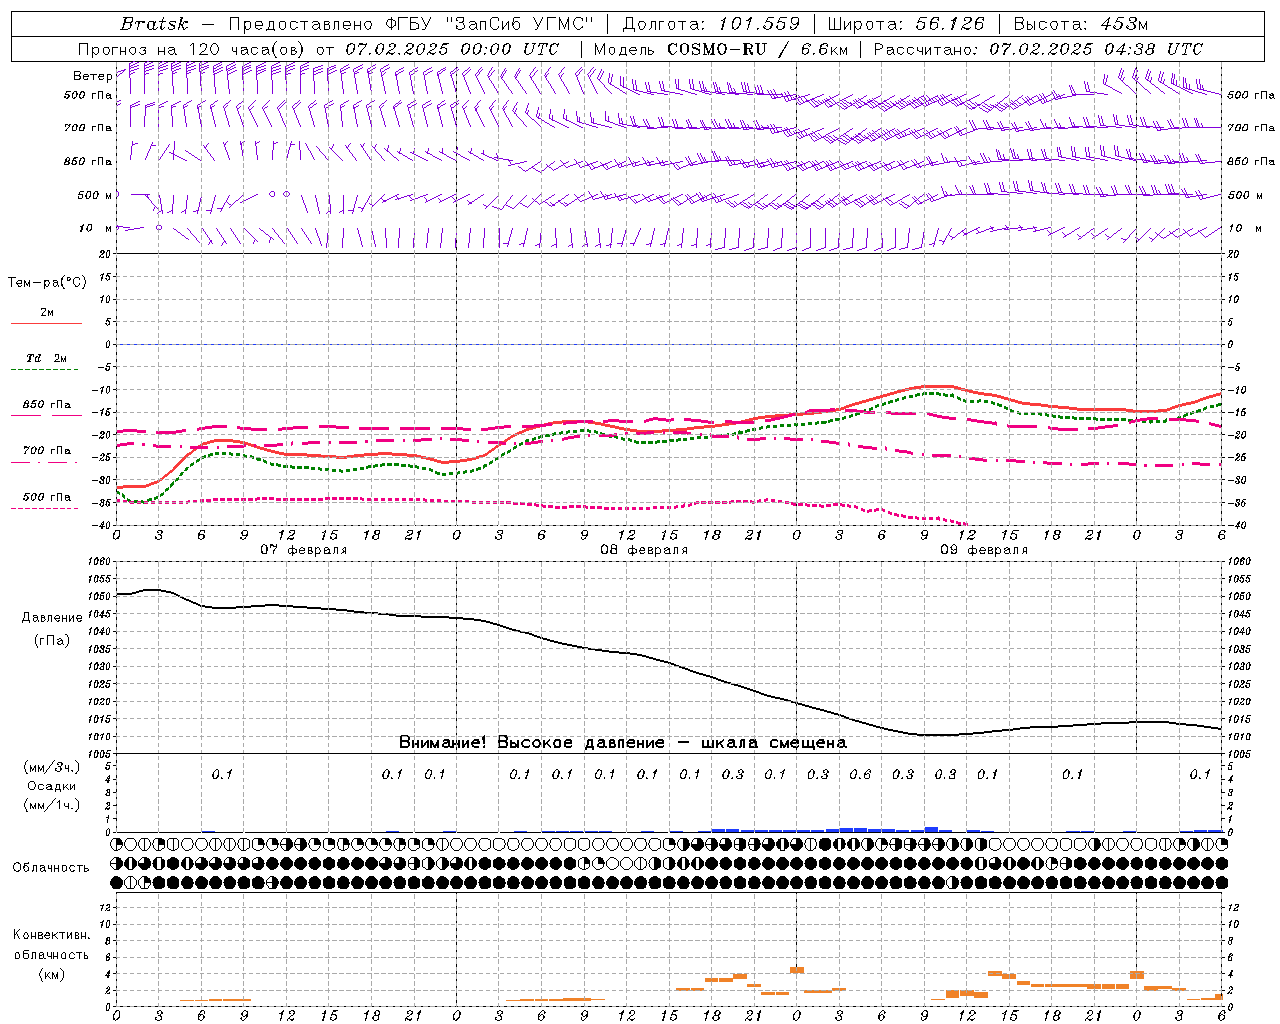Click the "(гПа)" unit under Давление
Image resolution: width=1280 pixels, height=1024 pixels.
(52, 640)
